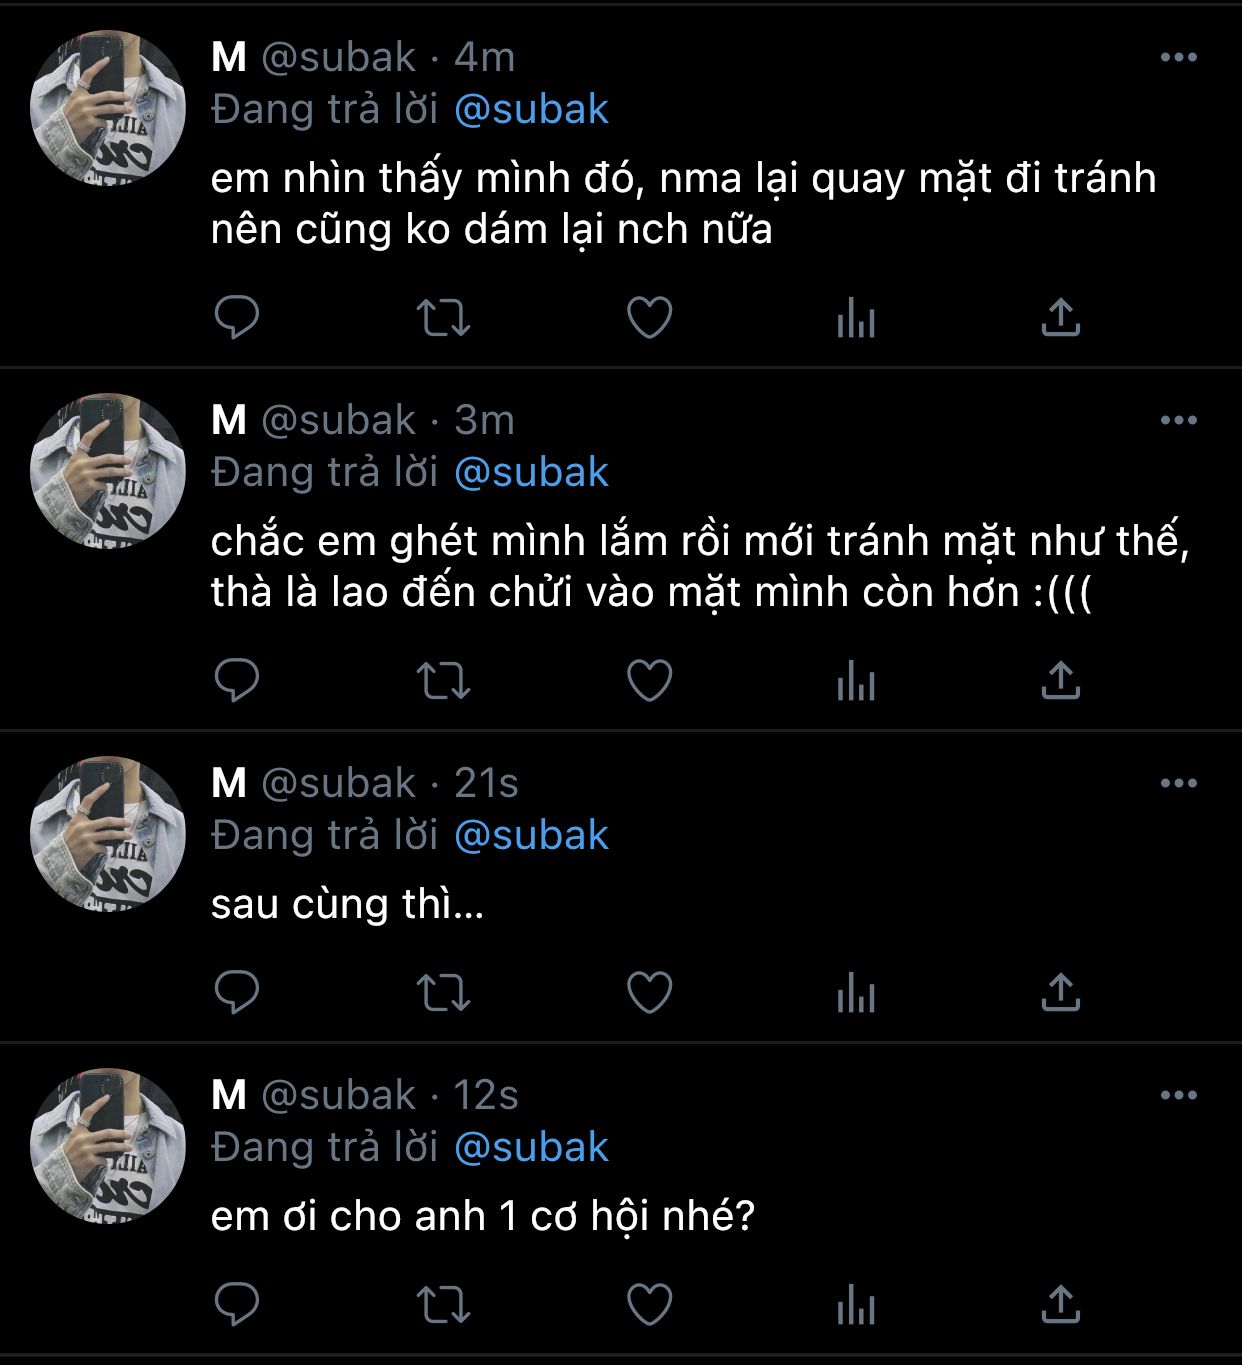This screenshot has width=1242, height=1365.
Task: Reply to the 4m-old tweet
Action: pyautogui.click(x=237, y=318)
